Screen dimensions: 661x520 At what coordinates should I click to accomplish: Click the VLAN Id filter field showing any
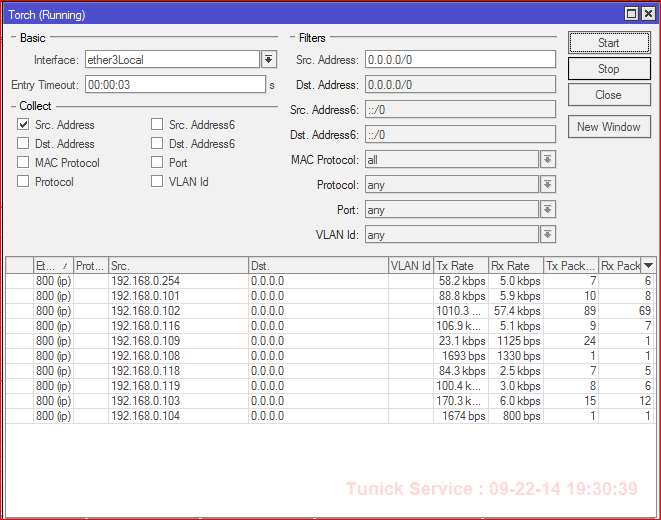pyautogui.click(x=452, y=234)
